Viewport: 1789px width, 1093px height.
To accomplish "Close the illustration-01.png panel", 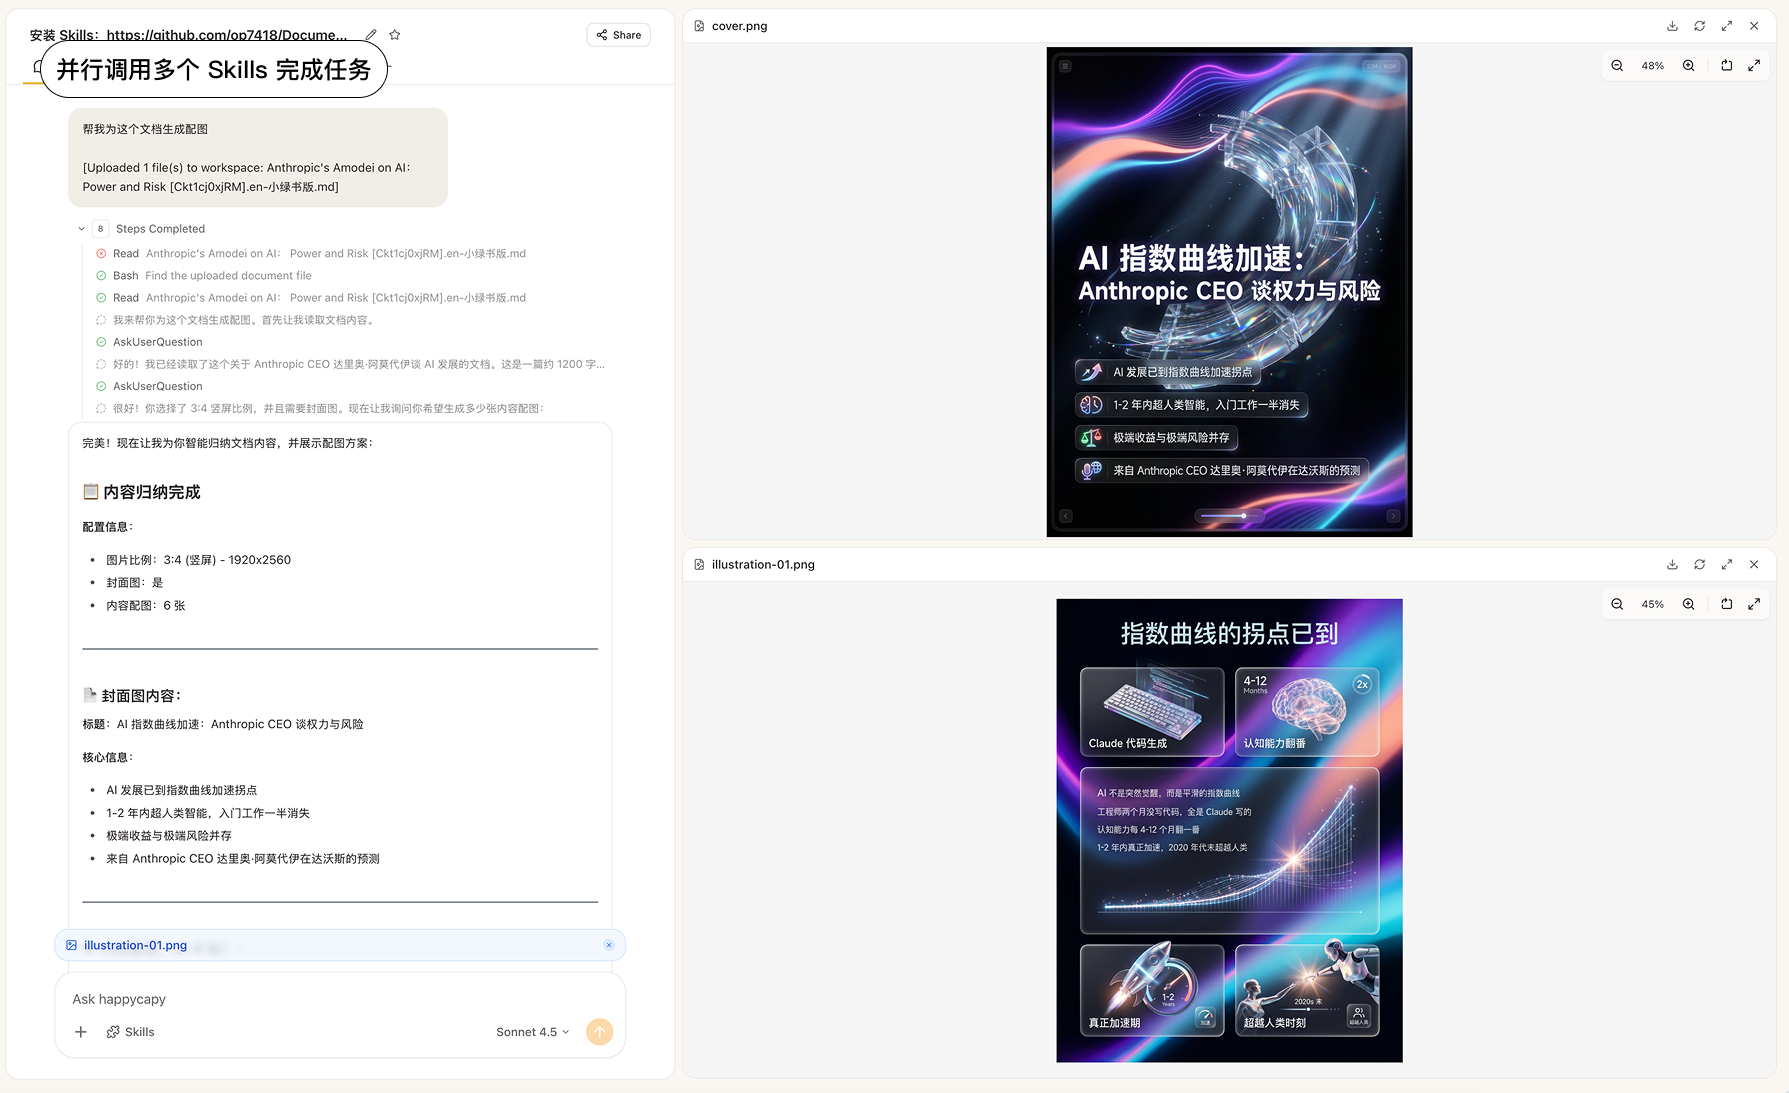I will click(x=1754, y=565).
